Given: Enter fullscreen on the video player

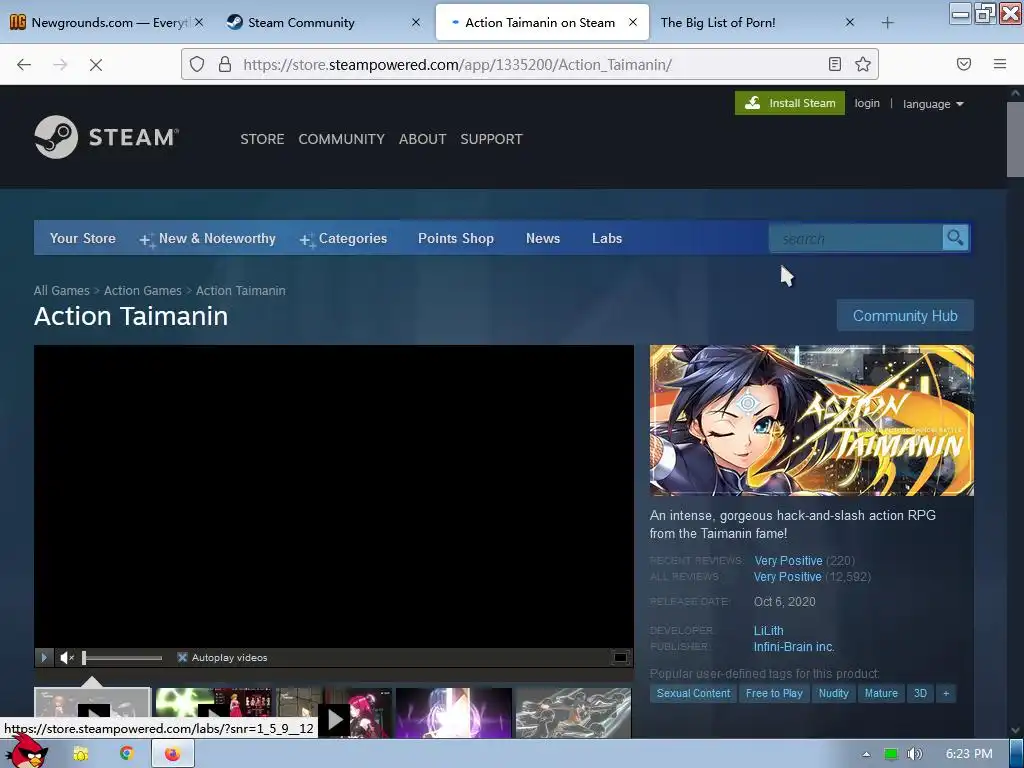Looking at the screenshot, I should [620, 658].
